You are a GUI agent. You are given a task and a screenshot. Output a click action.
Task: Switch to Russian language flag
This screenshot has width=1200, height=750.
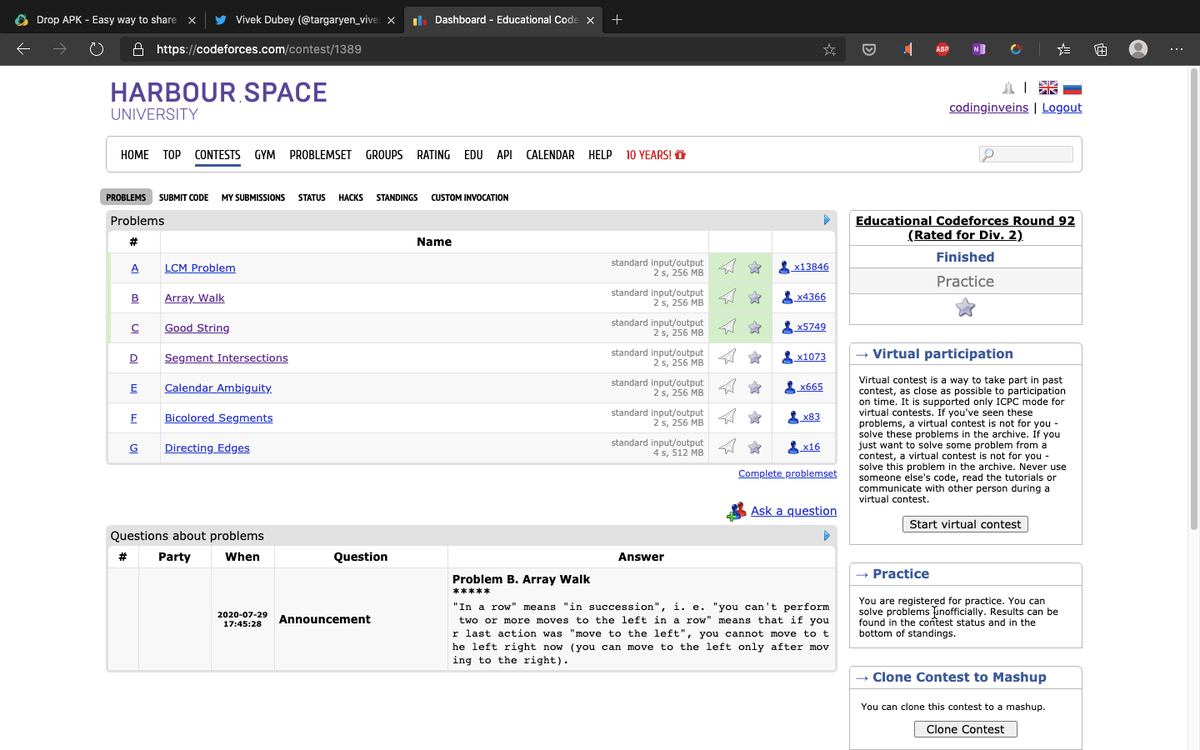[1072, 88]
